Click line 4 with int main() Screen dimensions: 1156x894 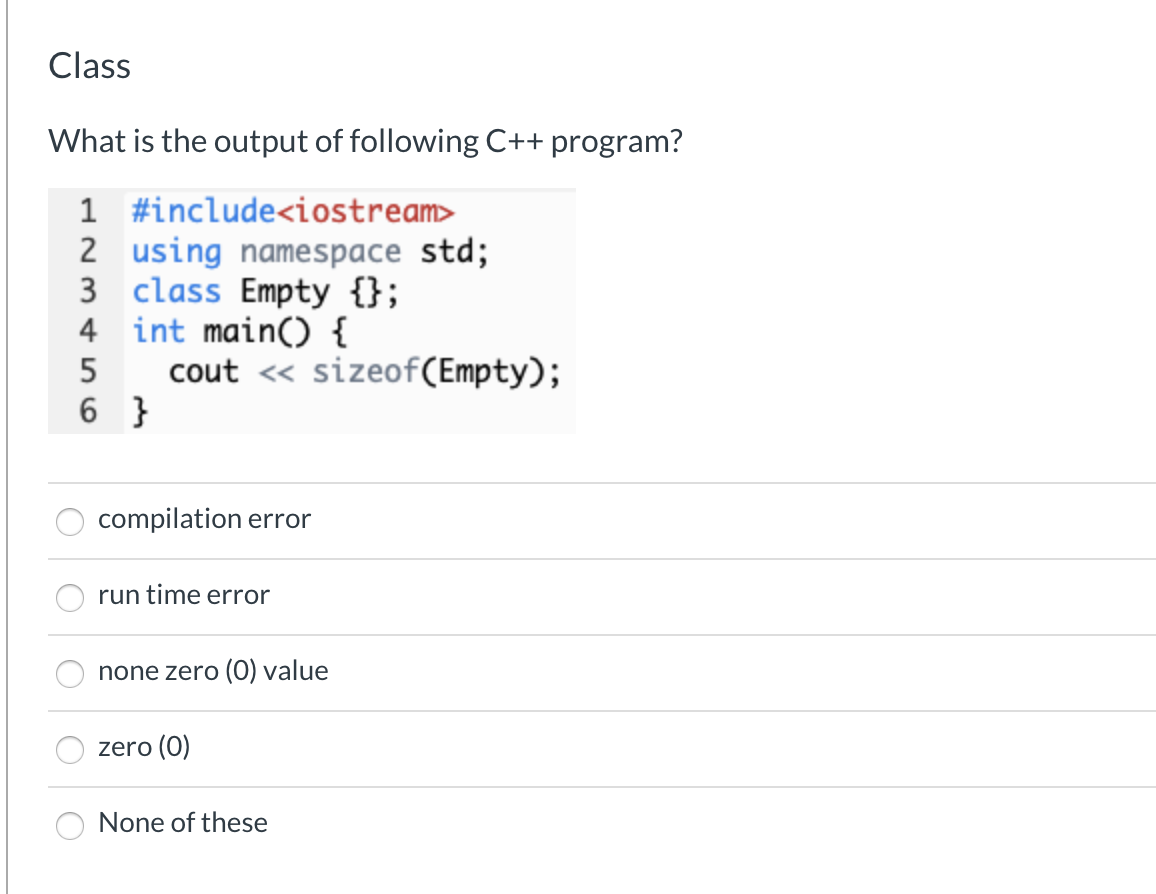[240, 331]
